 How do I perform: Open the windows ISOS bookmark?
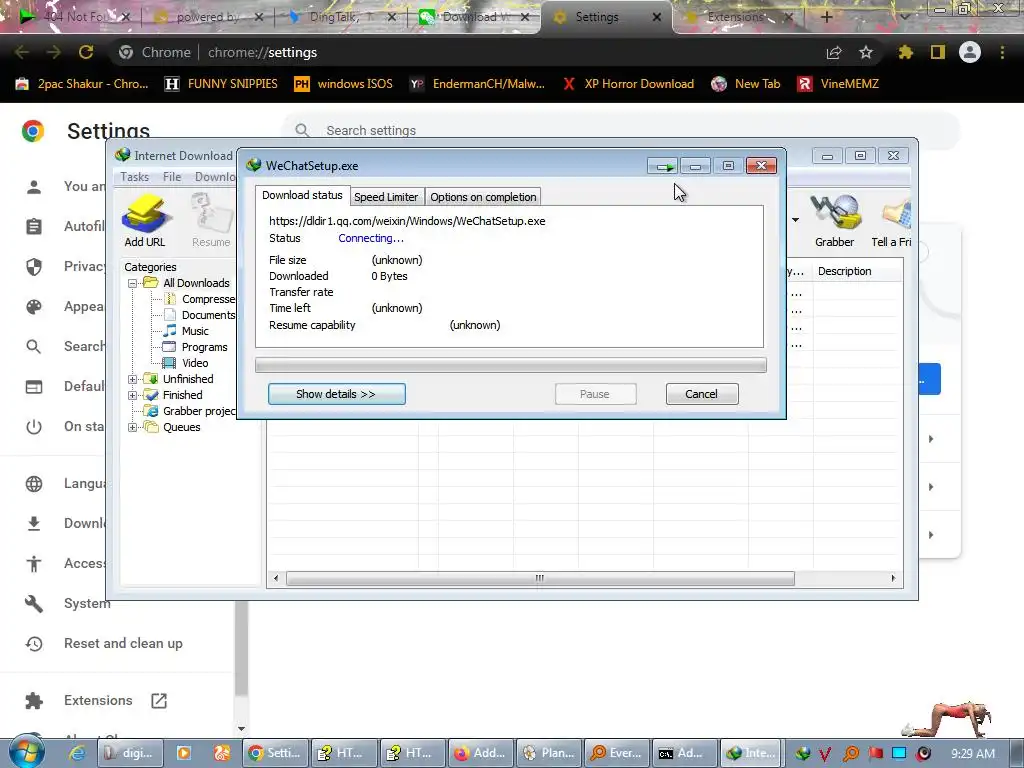[x=344, y=84]
